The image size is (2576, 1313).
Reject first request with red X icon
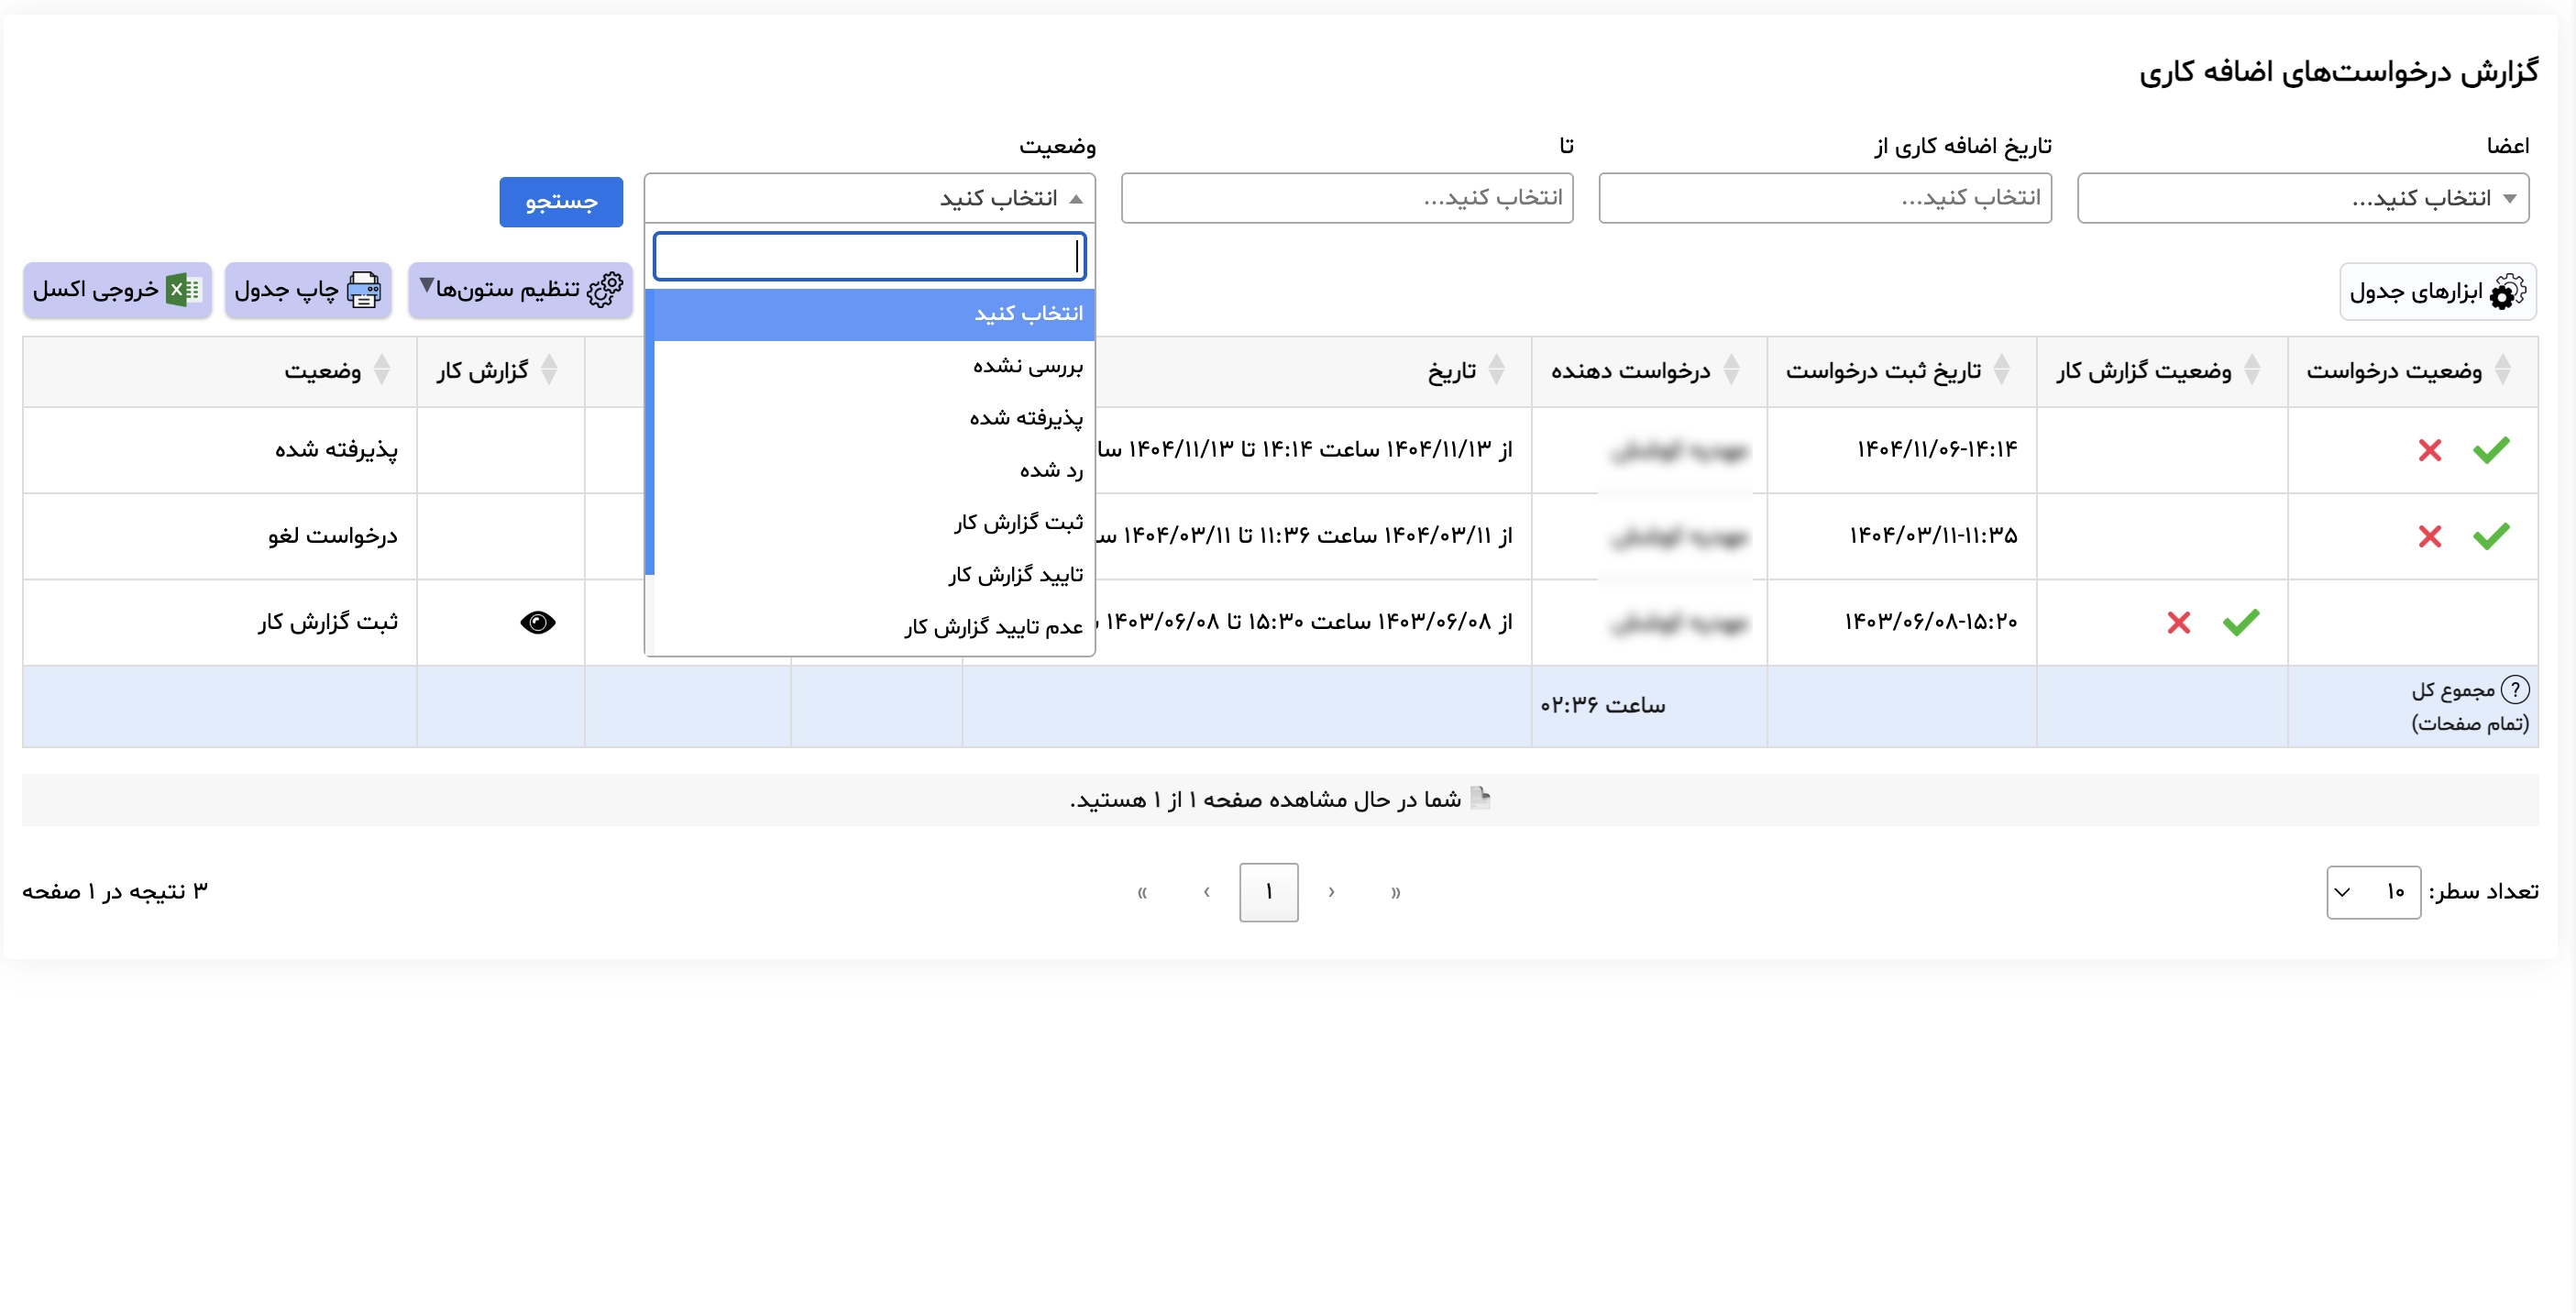2430,450
